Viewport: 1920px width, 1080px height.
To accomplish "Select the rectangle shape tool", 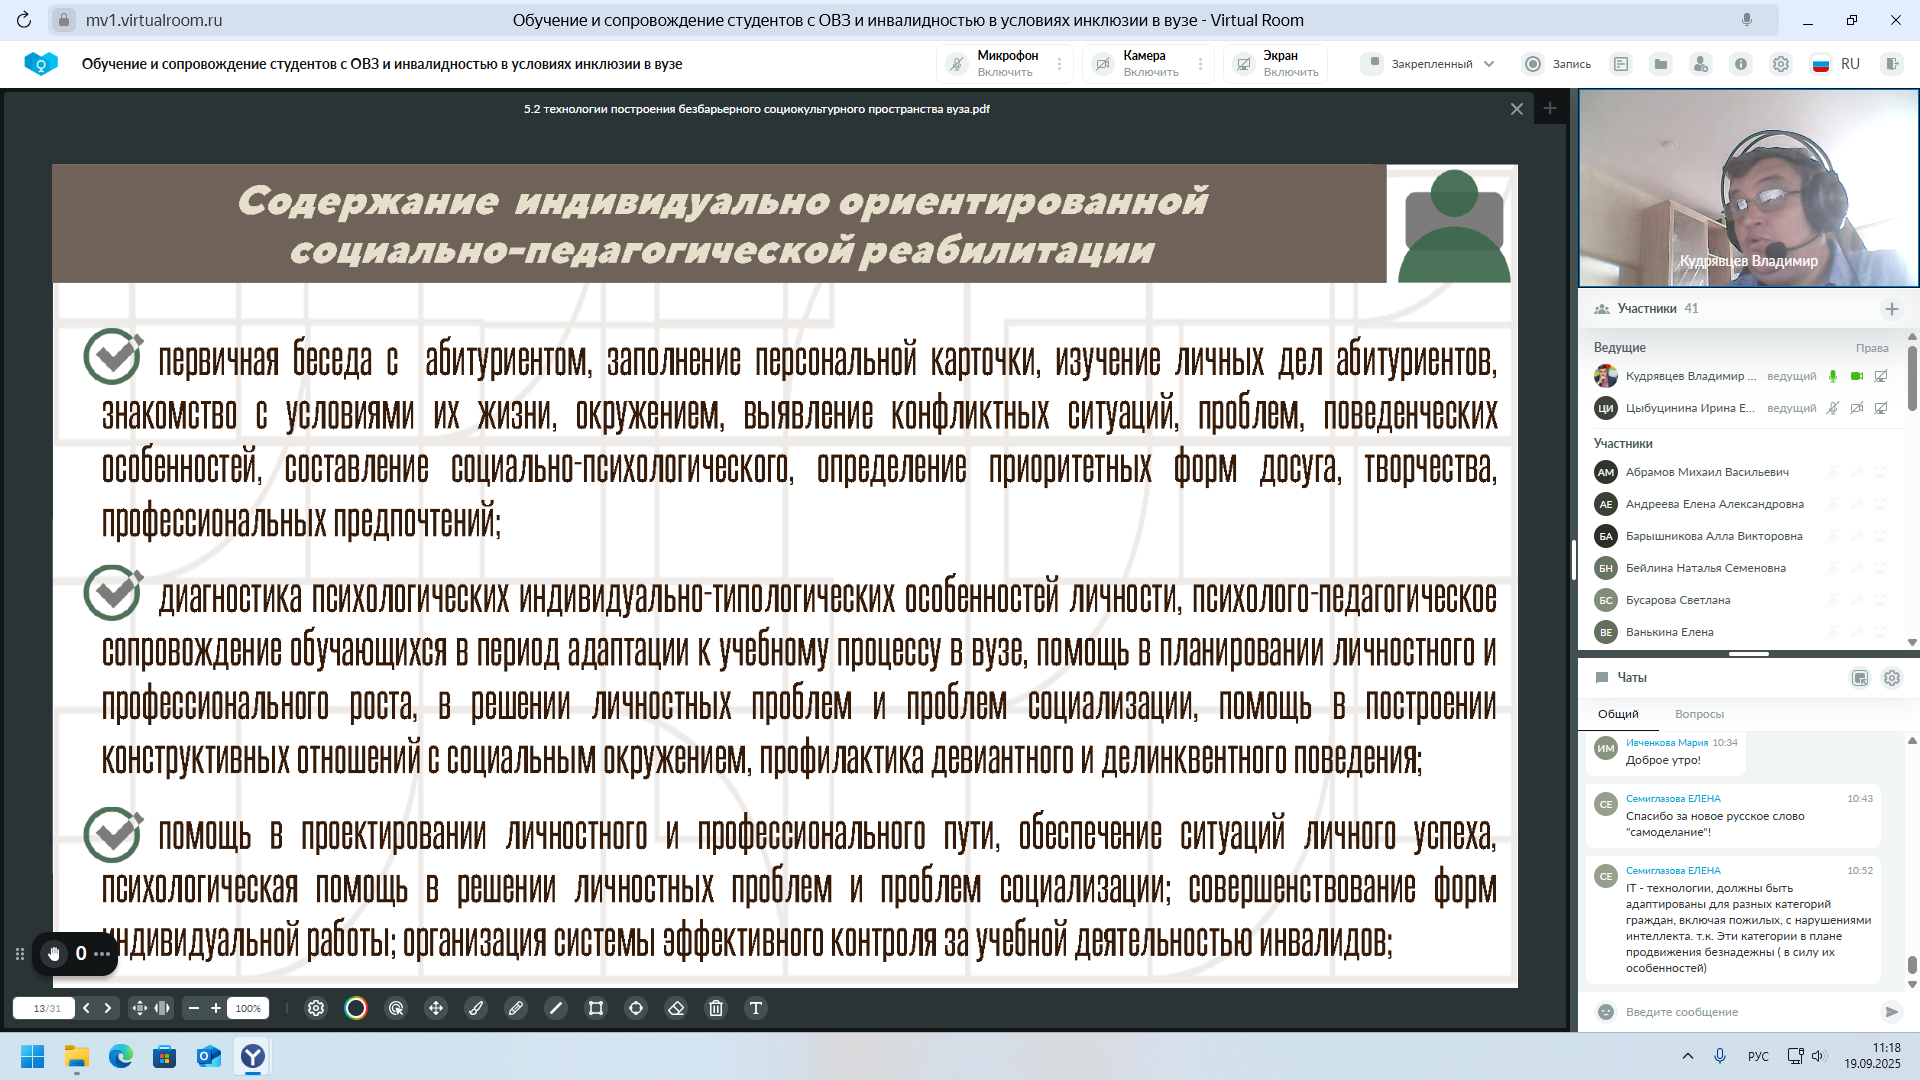I will tap(596, 1008).
